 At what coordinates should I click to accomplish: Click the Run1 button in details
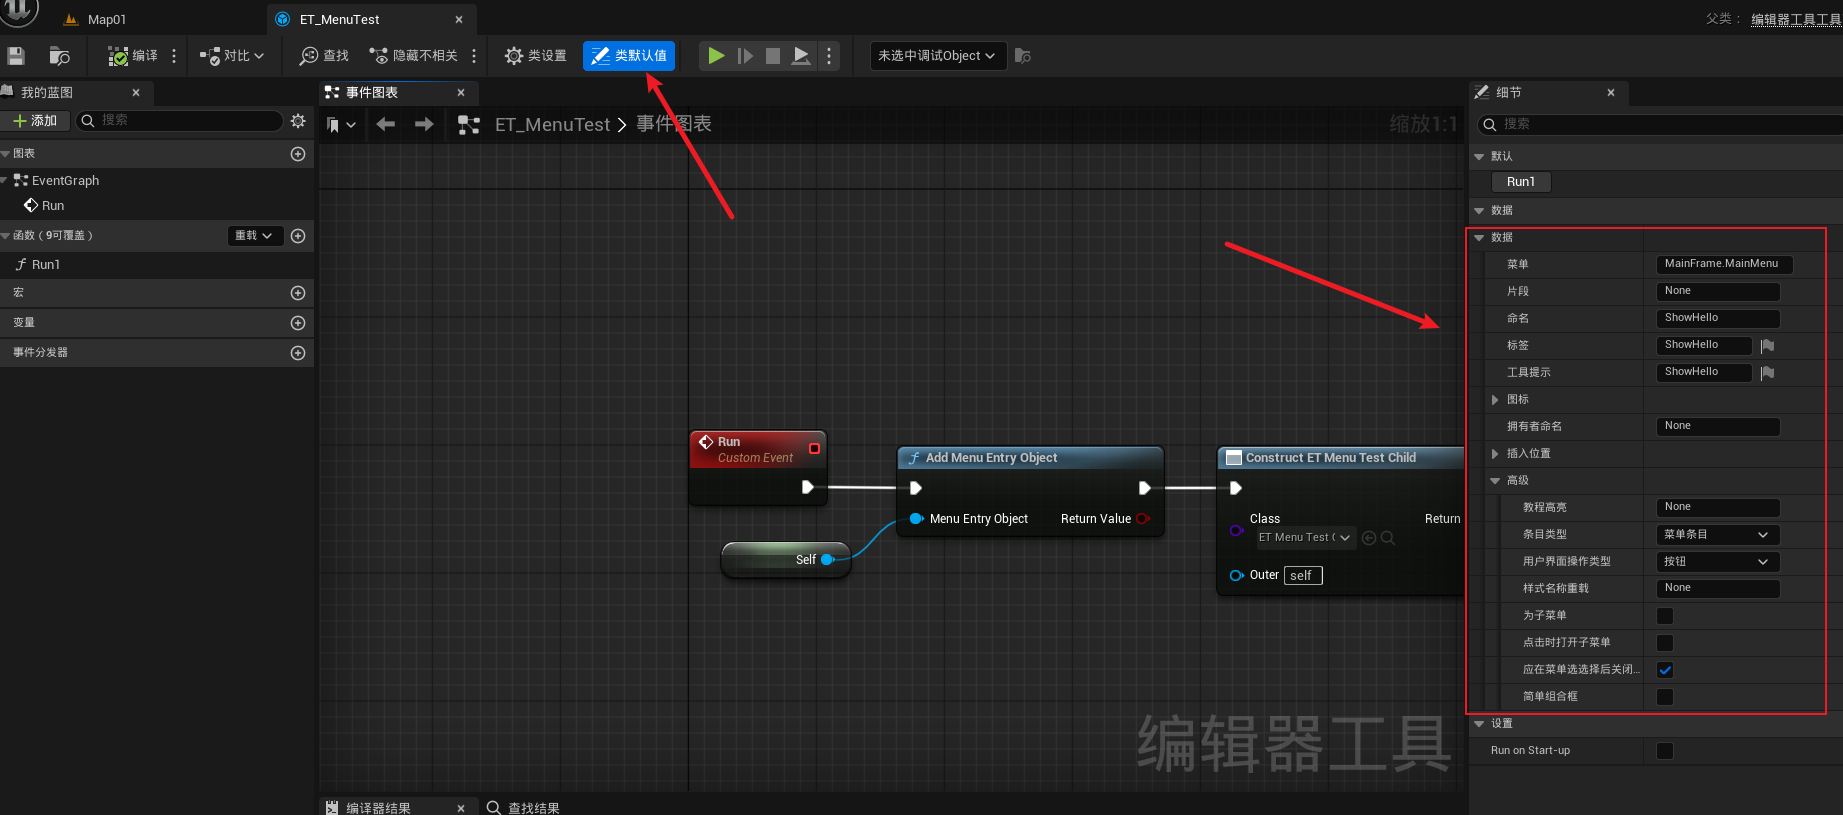(x=1520, y=182)
